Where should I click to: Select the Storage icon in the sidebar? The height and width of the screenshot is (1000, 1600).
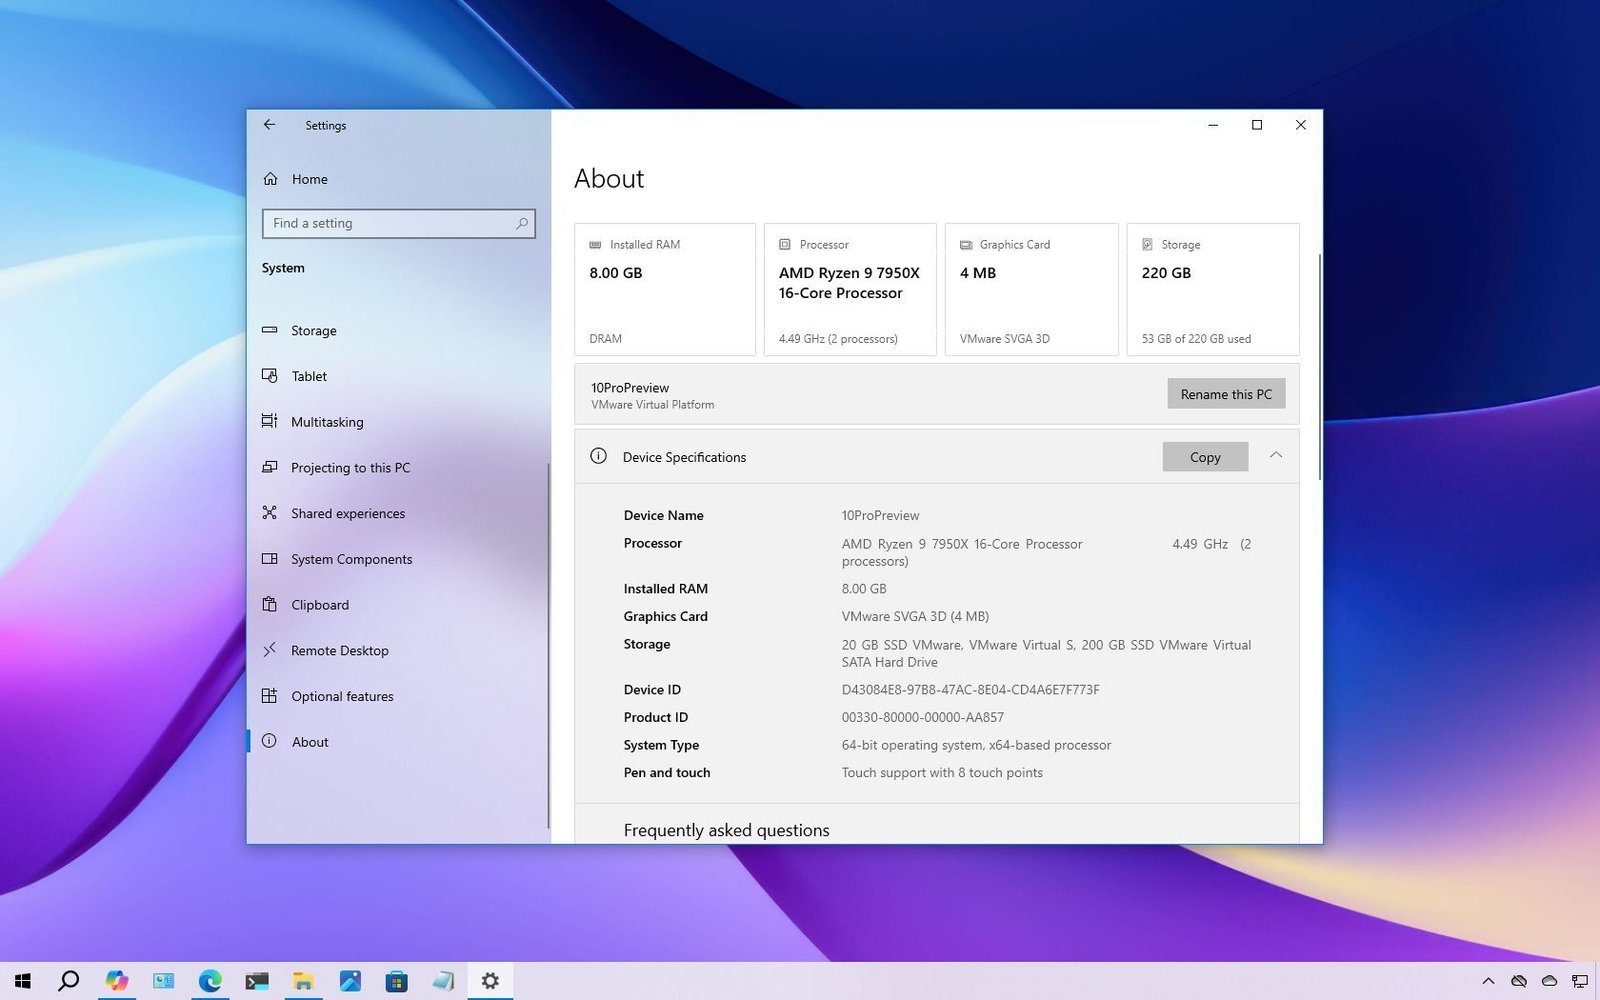tap(270, 330)
